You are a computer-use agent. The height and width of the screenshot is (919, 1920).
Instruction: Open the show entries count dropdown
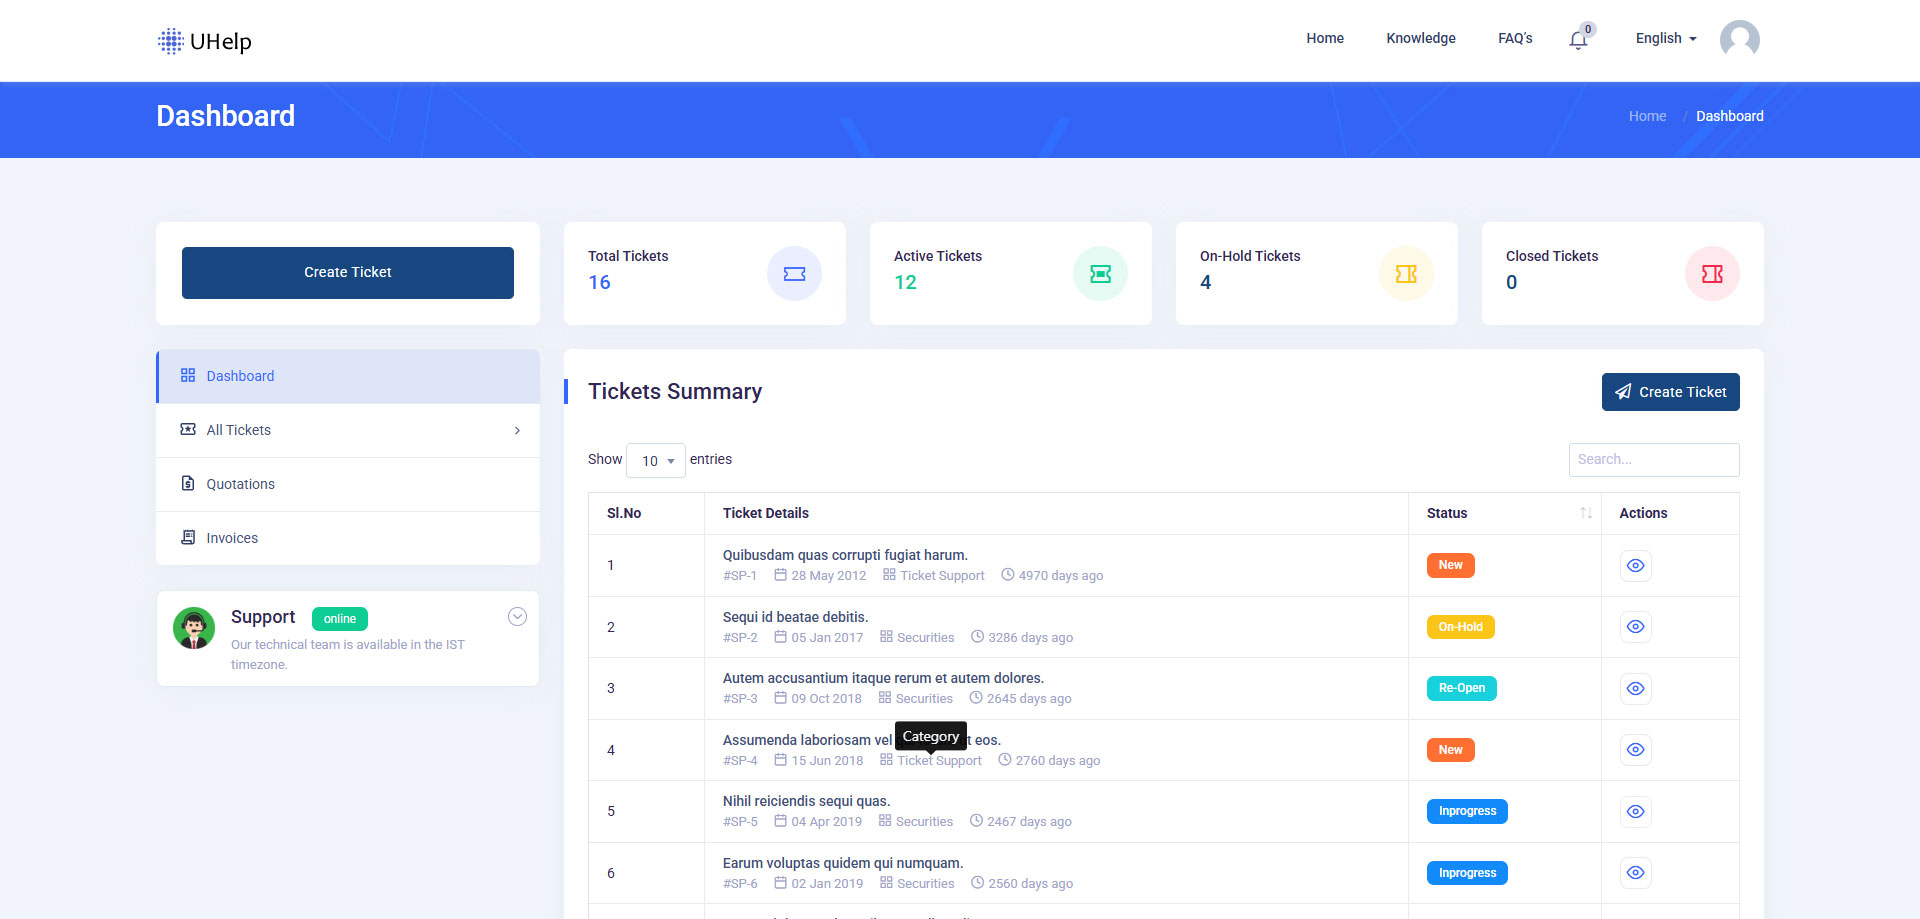pos(656,461)
